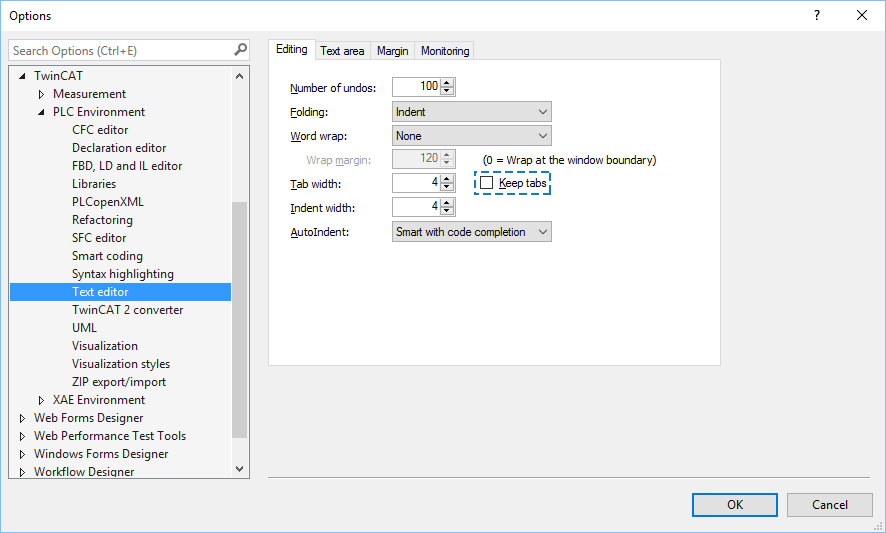Open the AutoIndent dropdown
Viewport: 886px width, 533px height.
[x=472, y=232]
